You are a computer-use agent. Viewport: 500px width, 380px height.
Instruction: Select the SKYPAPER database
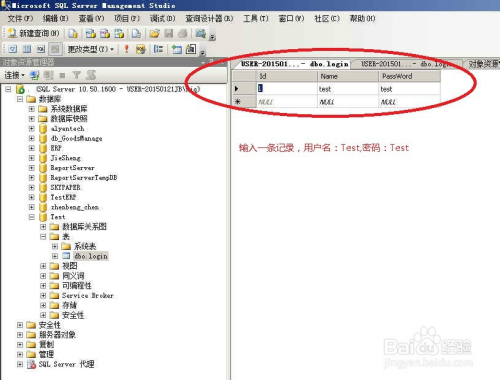click(65, 187)
